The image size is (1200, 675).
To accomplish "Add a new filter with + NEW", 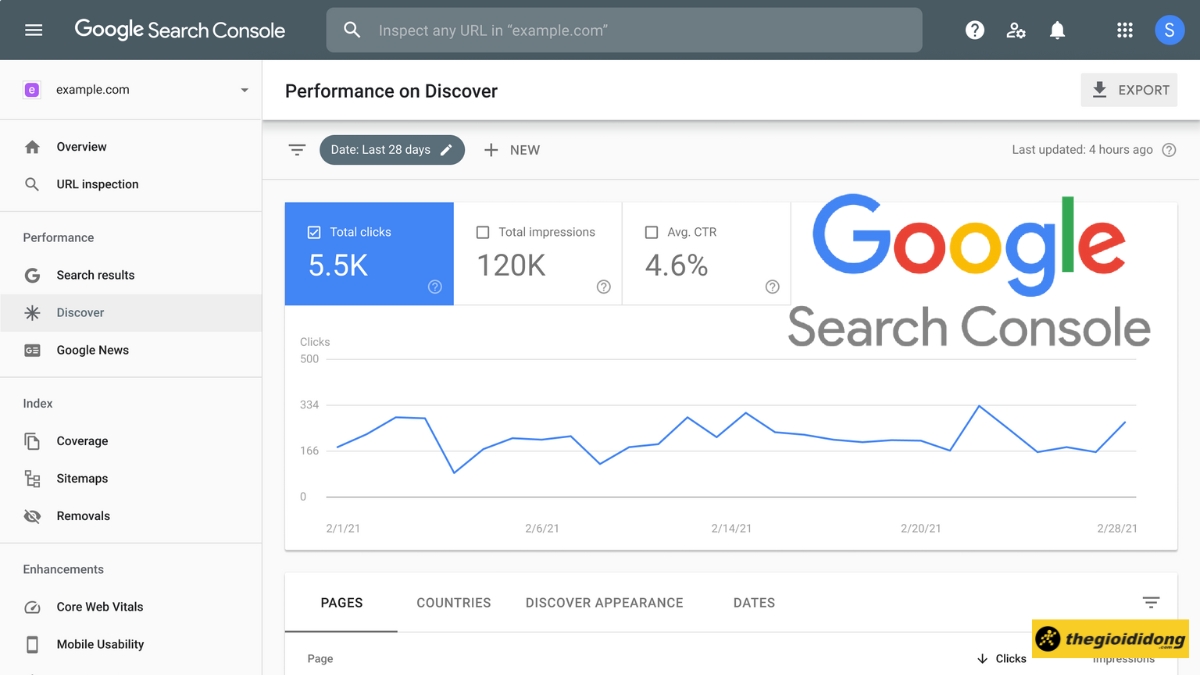I will (512, 149).
